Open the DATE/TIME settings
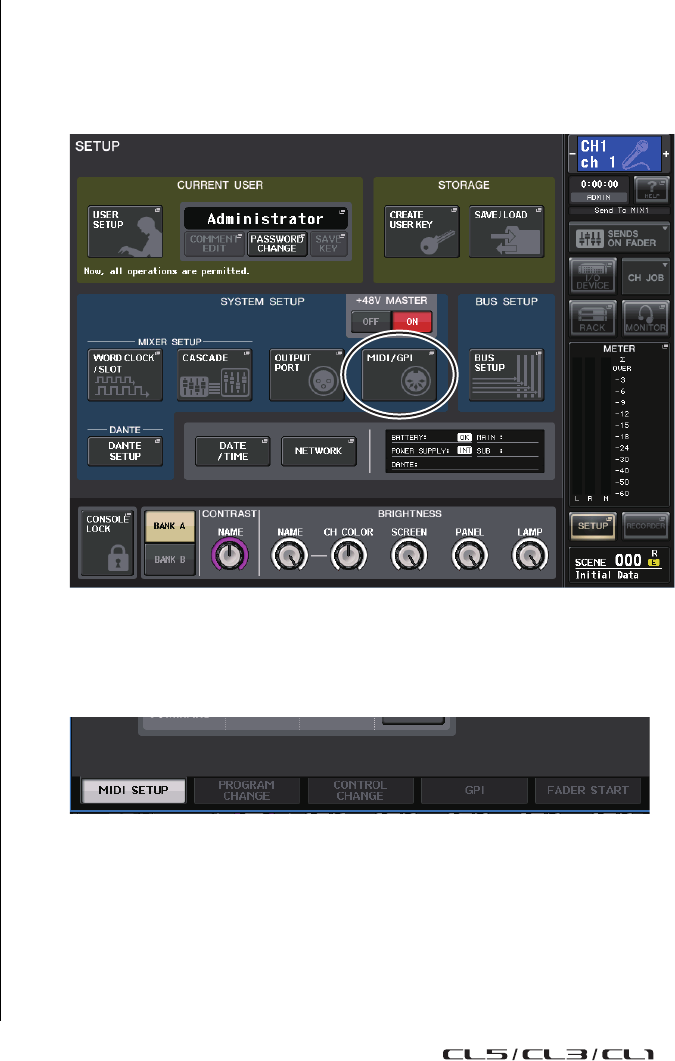Screen dimensions: 675x1061 233,451
